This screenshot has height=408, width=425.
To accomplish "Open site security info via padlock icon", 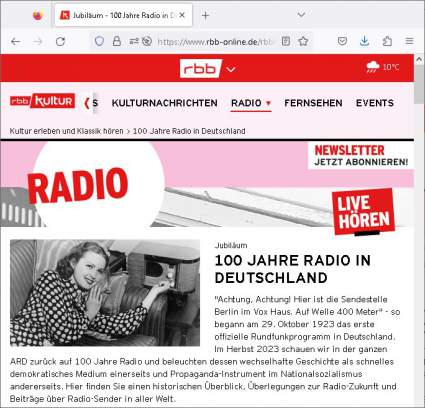I will [117, 41].
